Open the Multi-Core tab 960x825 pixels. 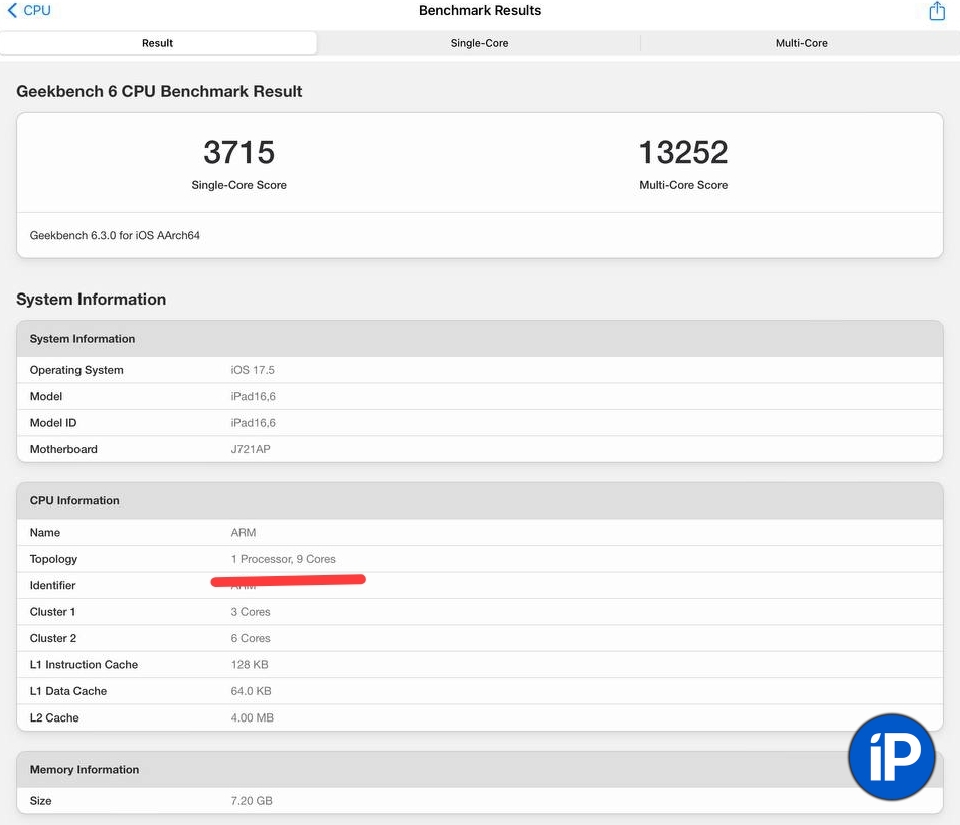click(801, 43)
